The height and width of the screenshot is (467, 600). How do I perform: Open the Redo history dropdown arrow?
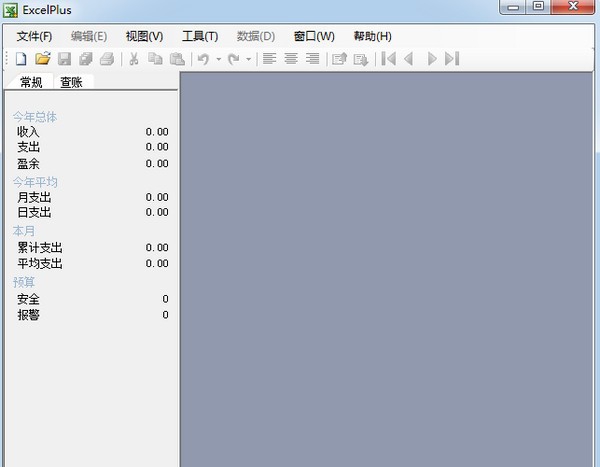248,59
